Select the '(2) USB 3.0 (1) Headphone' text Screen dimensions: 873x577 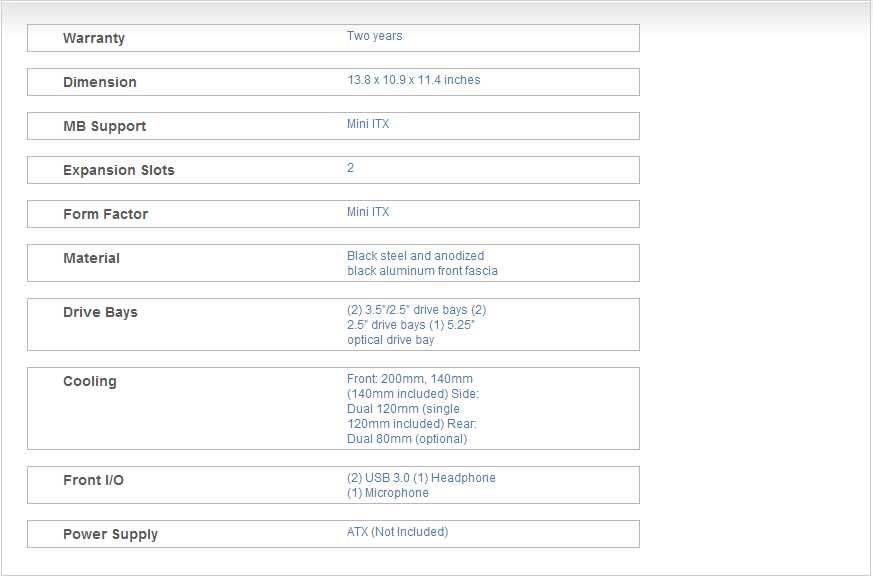click(421, 478)
